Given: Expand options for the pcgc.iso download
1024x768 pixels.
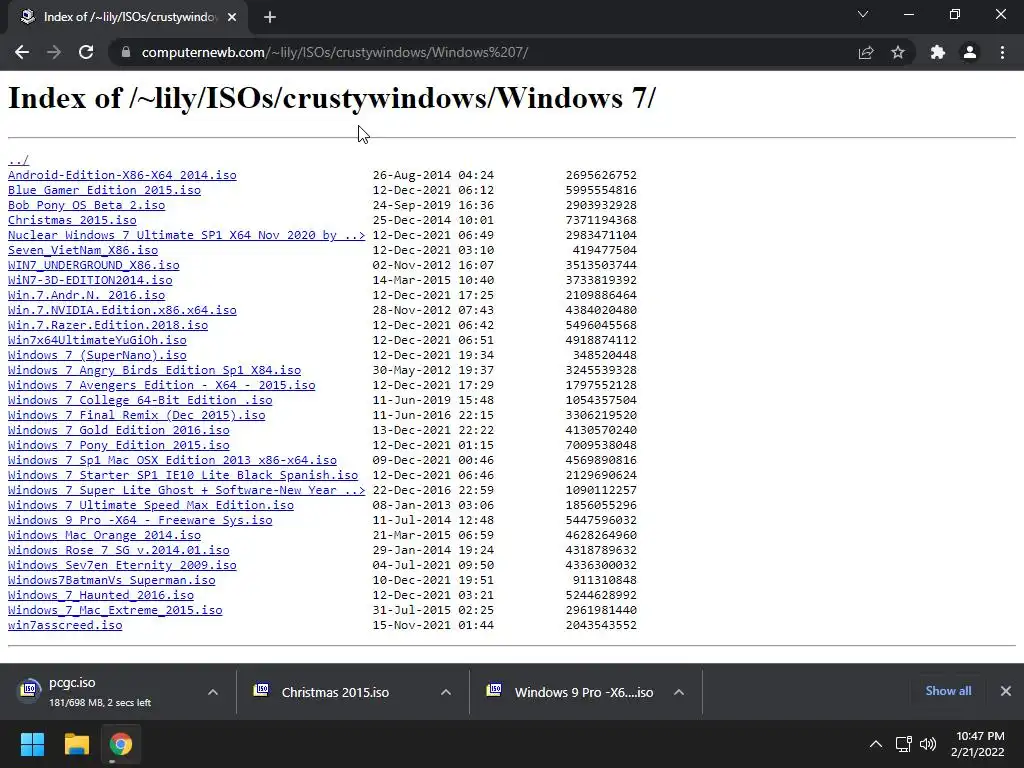Looking at the screenshot, I should pos(213,692).
